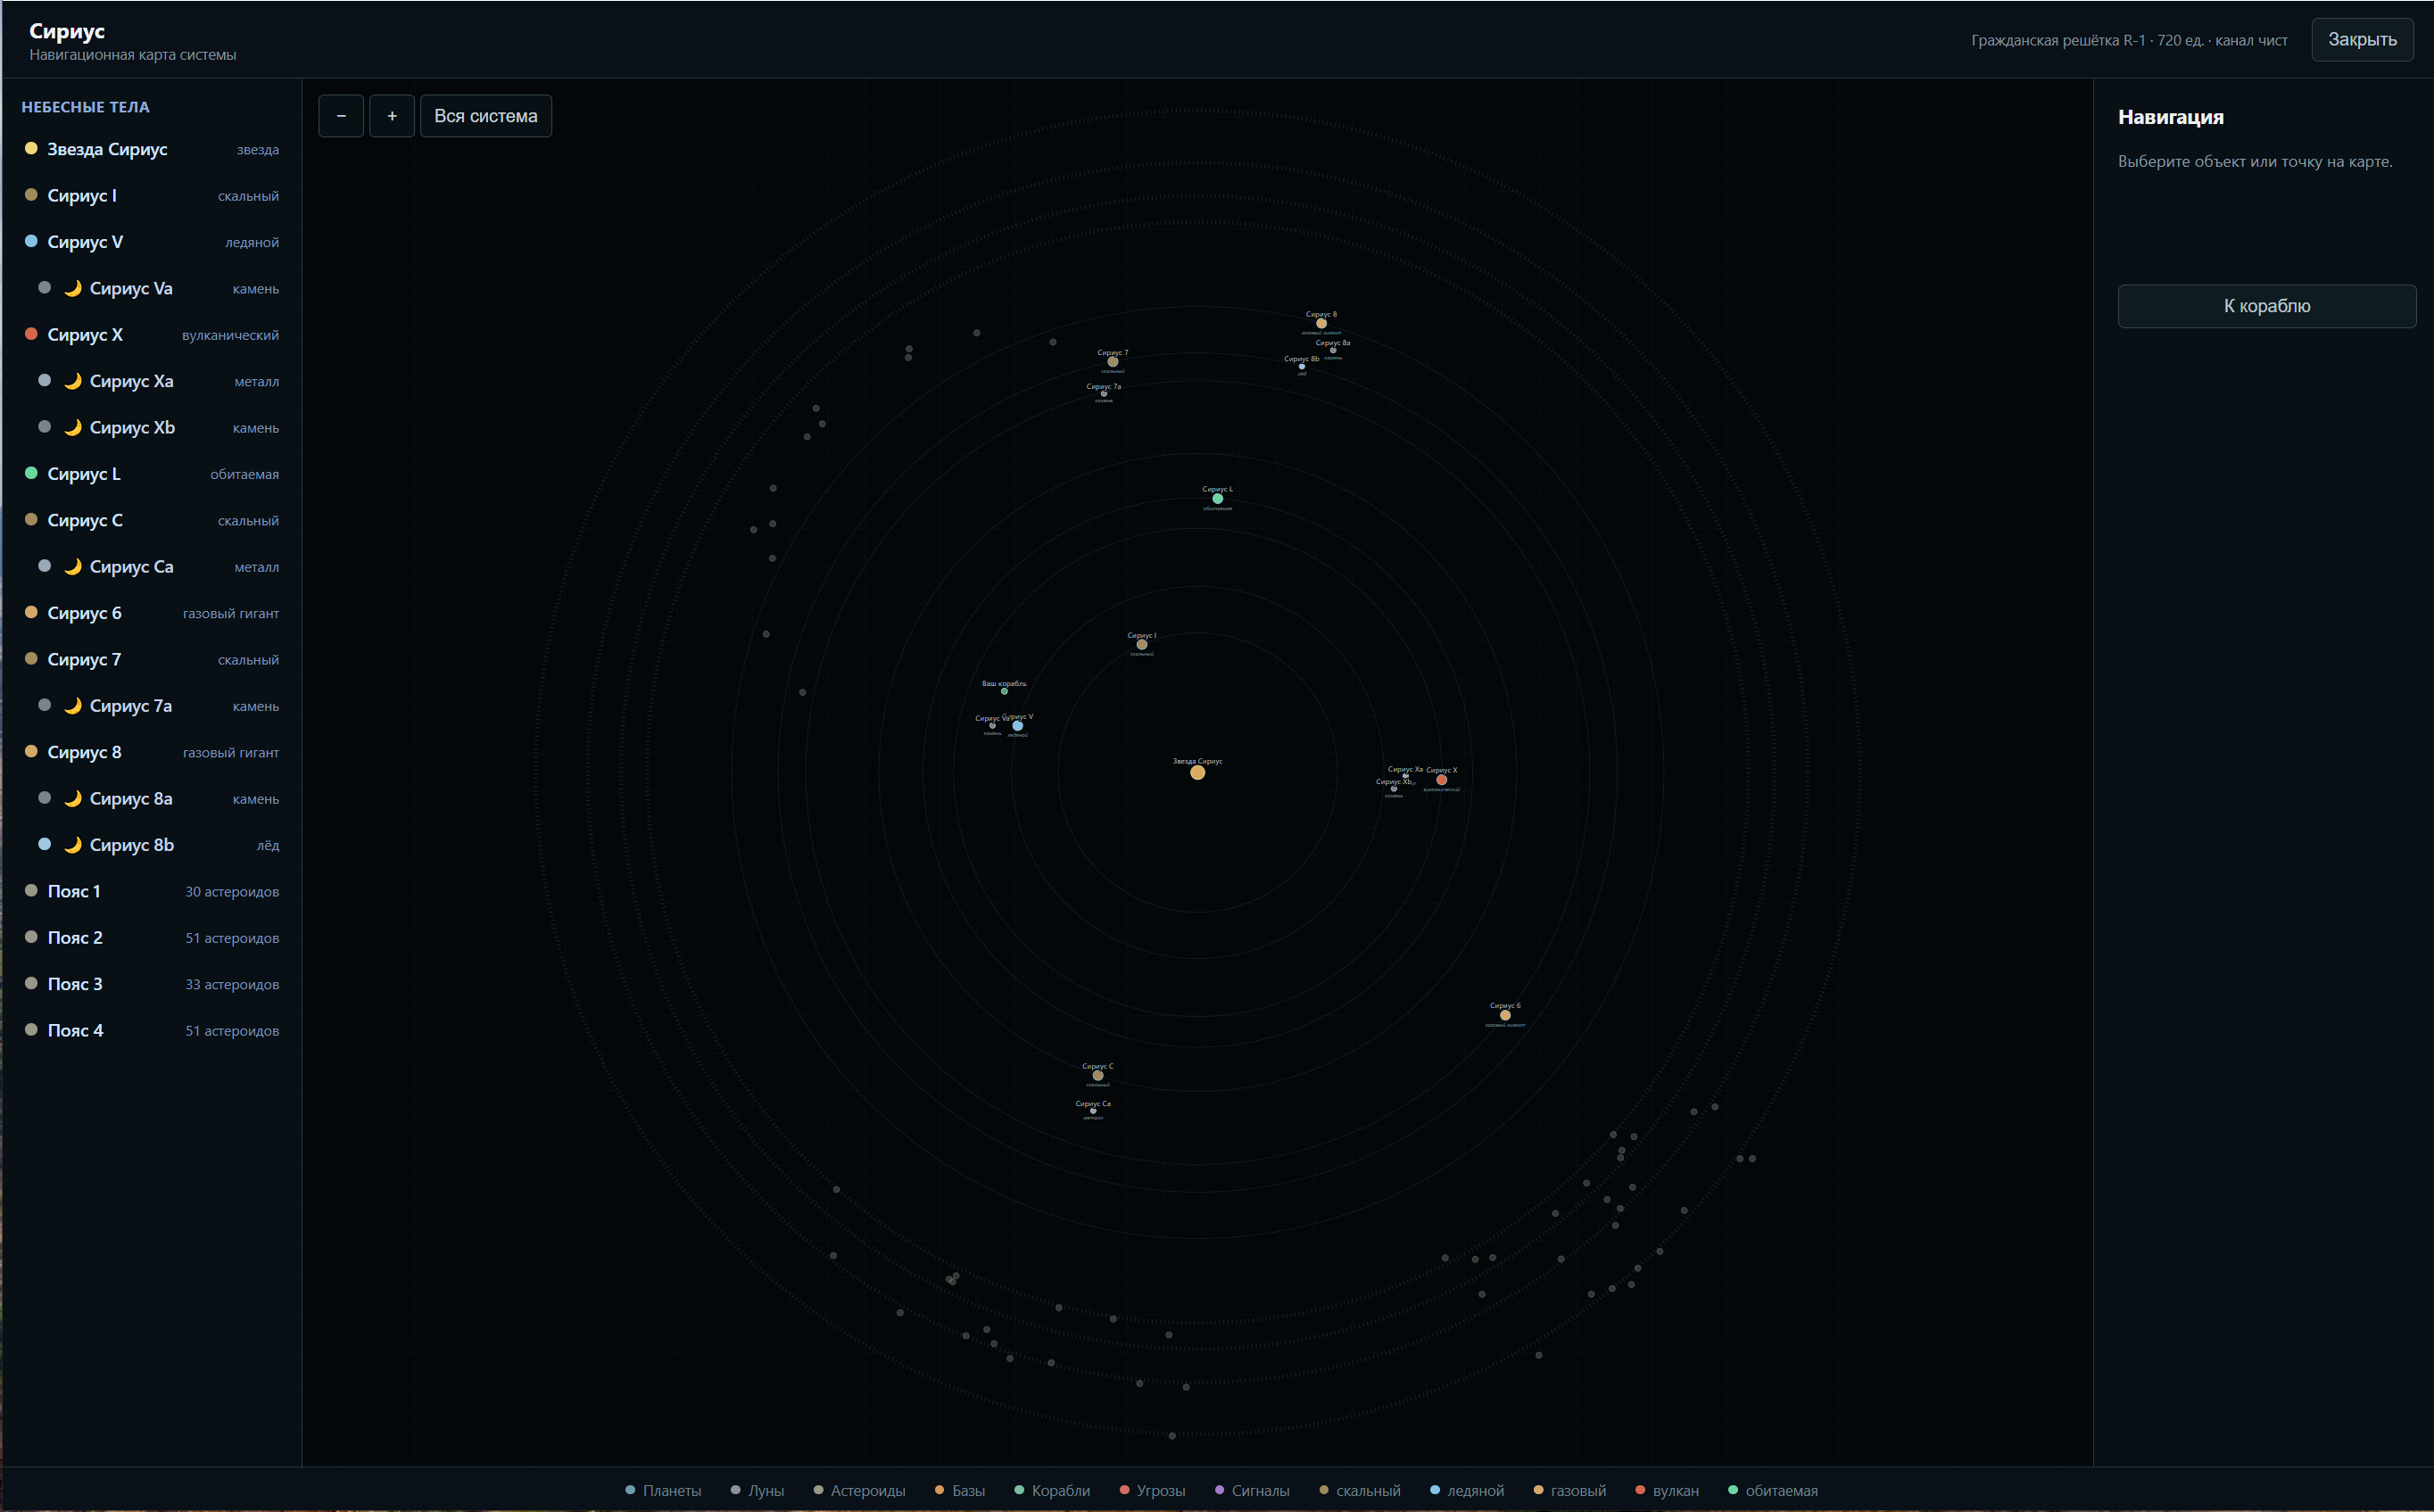The width and height of the screenshot is (2434, 1512).
Task: Click 'Сигналы' legend entry
Action: tap(1252, 1490)
